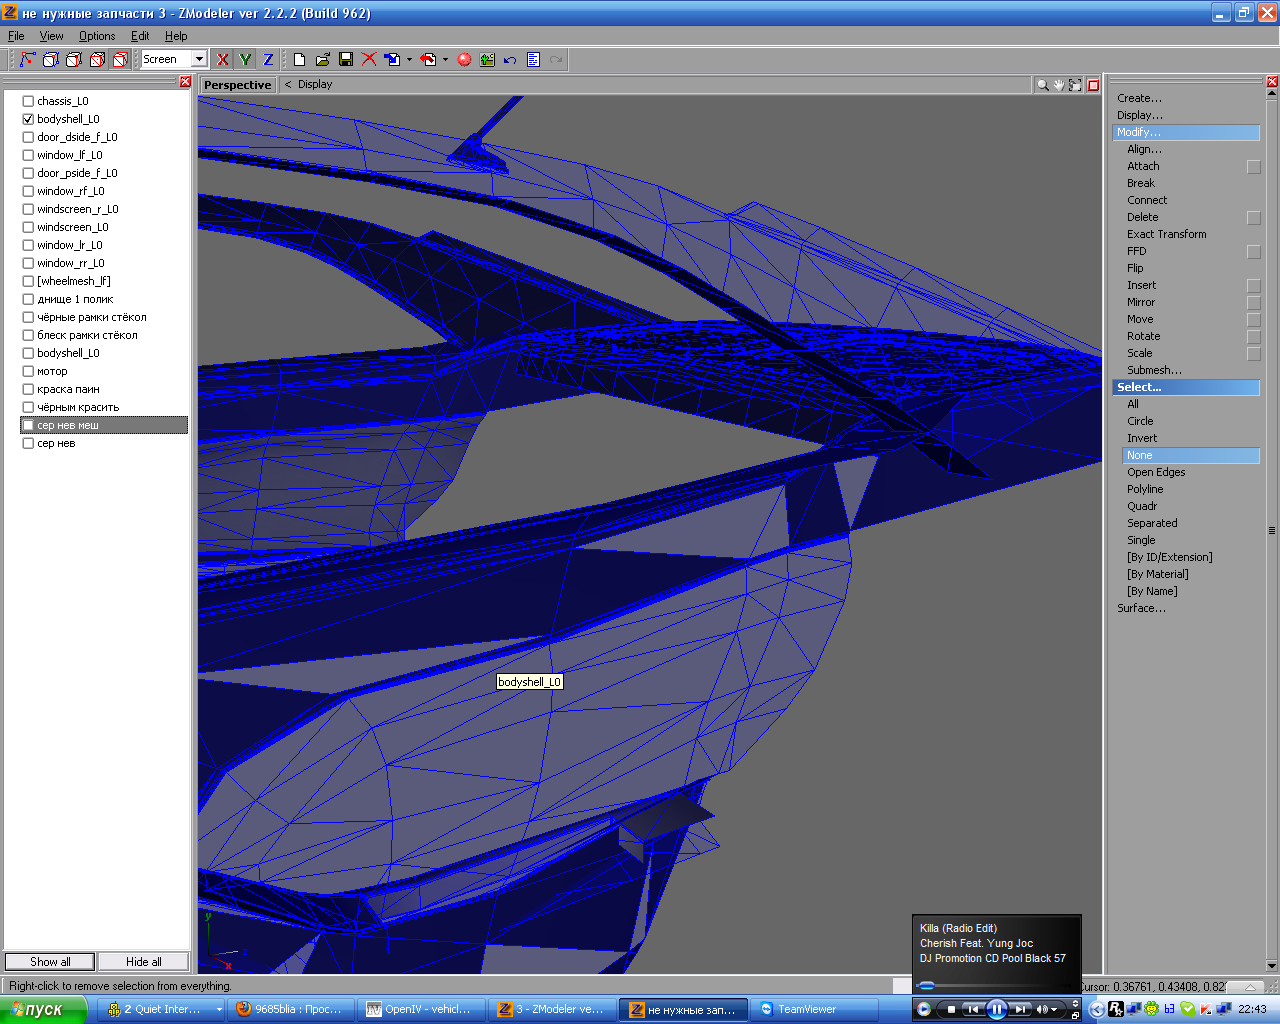The width and height of the screenshot is (1280, 1024).
Task: Enable the chassis_L0 object checkbox
Action: [28, 101]
